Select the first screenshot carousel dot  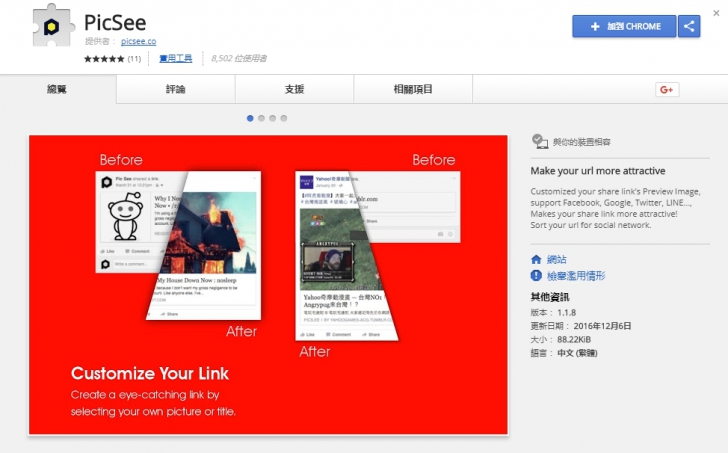(250, 118)
